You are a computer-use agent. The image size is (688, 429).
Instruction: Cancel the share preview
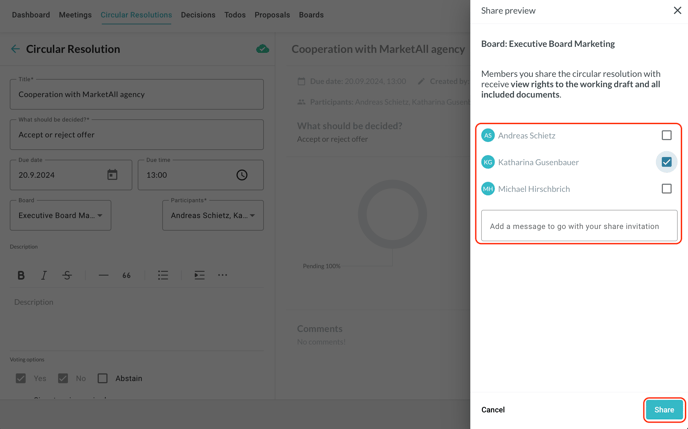[493, 409]
